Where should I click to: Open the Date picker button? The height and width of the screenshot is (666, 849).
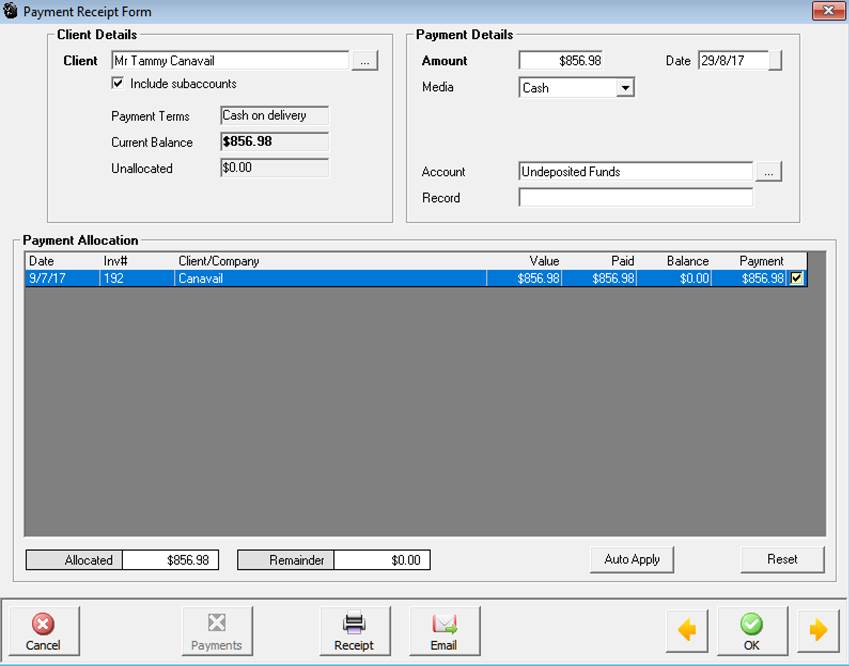click(x=775, y=61)
